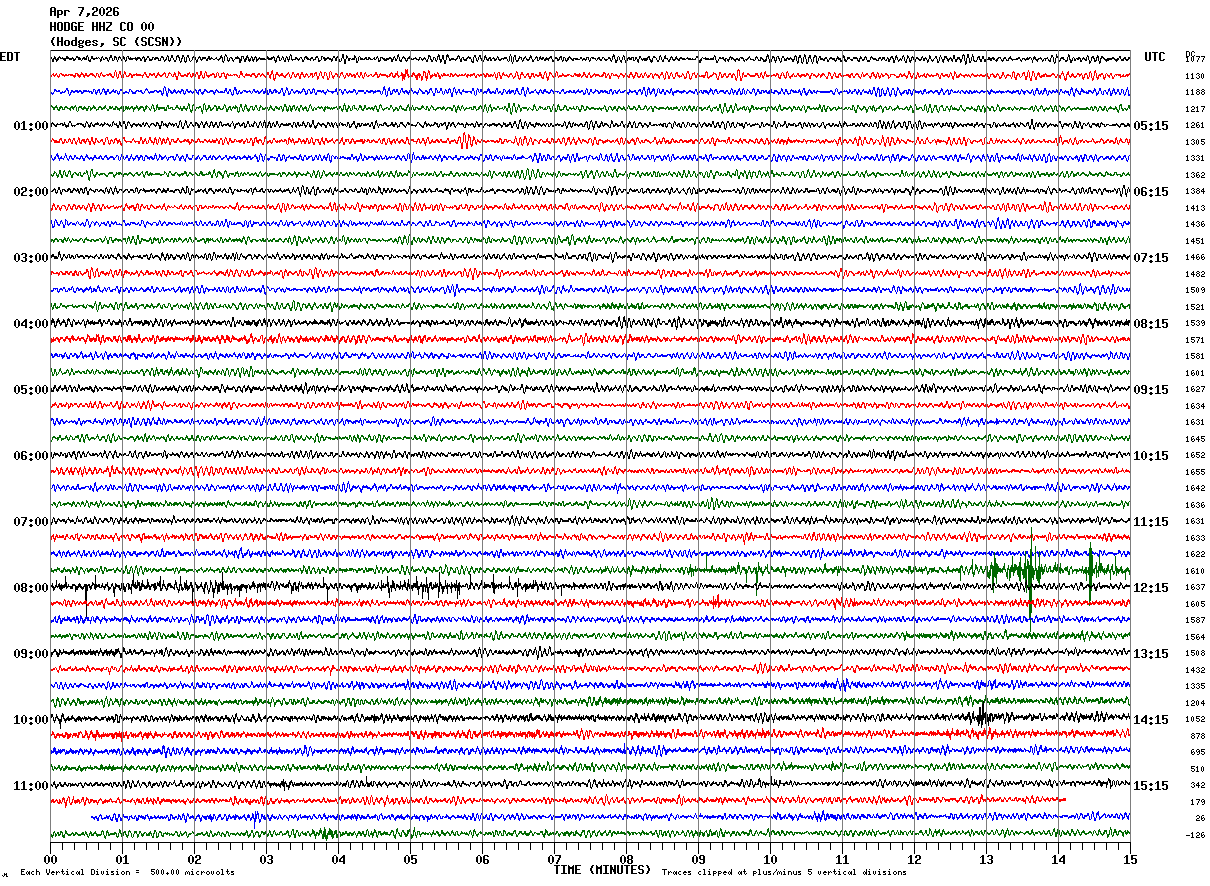The height and width of the screenshot is (886, 1210).
Task: Select the 06:00 EDT row label
Action: point(31,456)
